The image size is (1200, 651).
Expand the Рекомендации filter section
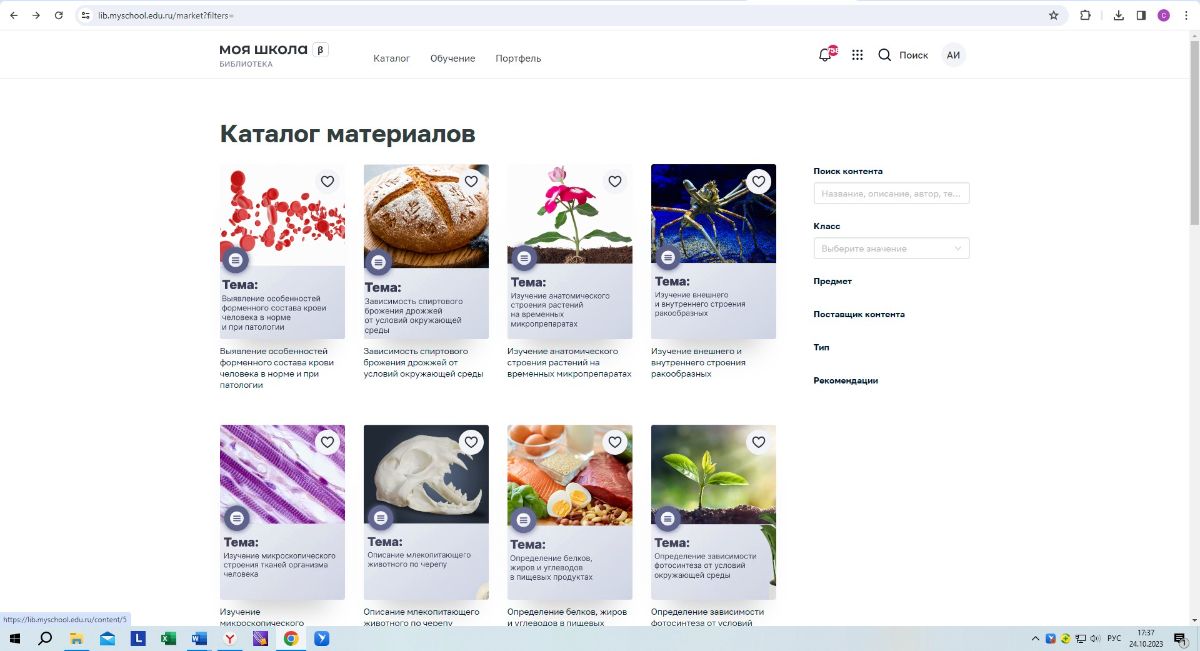846,380
